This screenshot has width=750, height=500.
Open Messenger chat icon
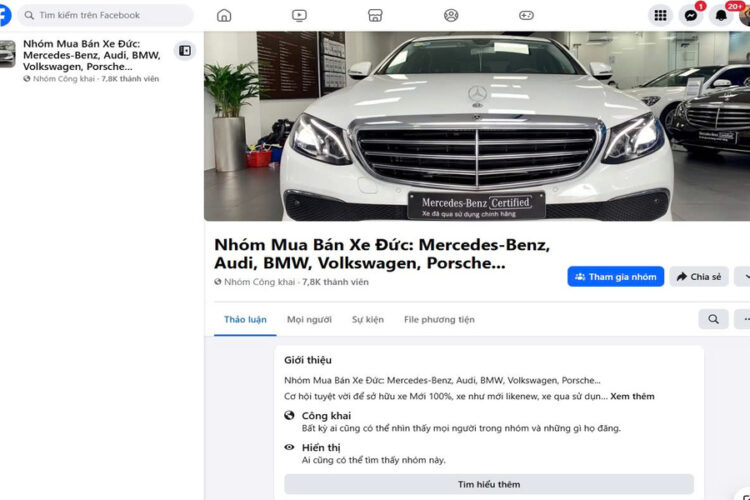[691, 15]
